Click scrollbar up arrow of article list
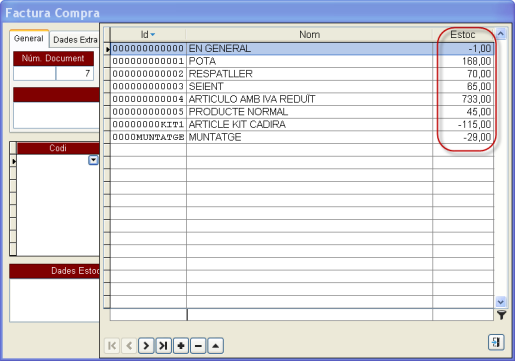 pos(501,33)
